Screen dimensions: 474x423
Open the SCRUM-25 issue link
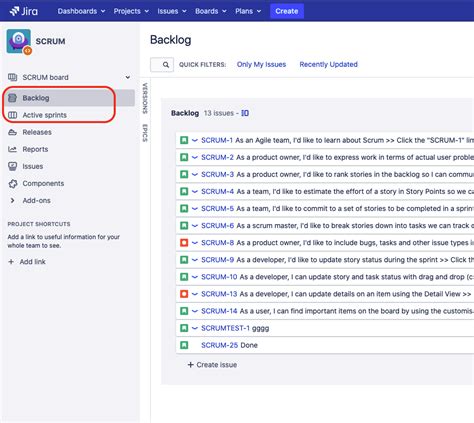point(219,345)
